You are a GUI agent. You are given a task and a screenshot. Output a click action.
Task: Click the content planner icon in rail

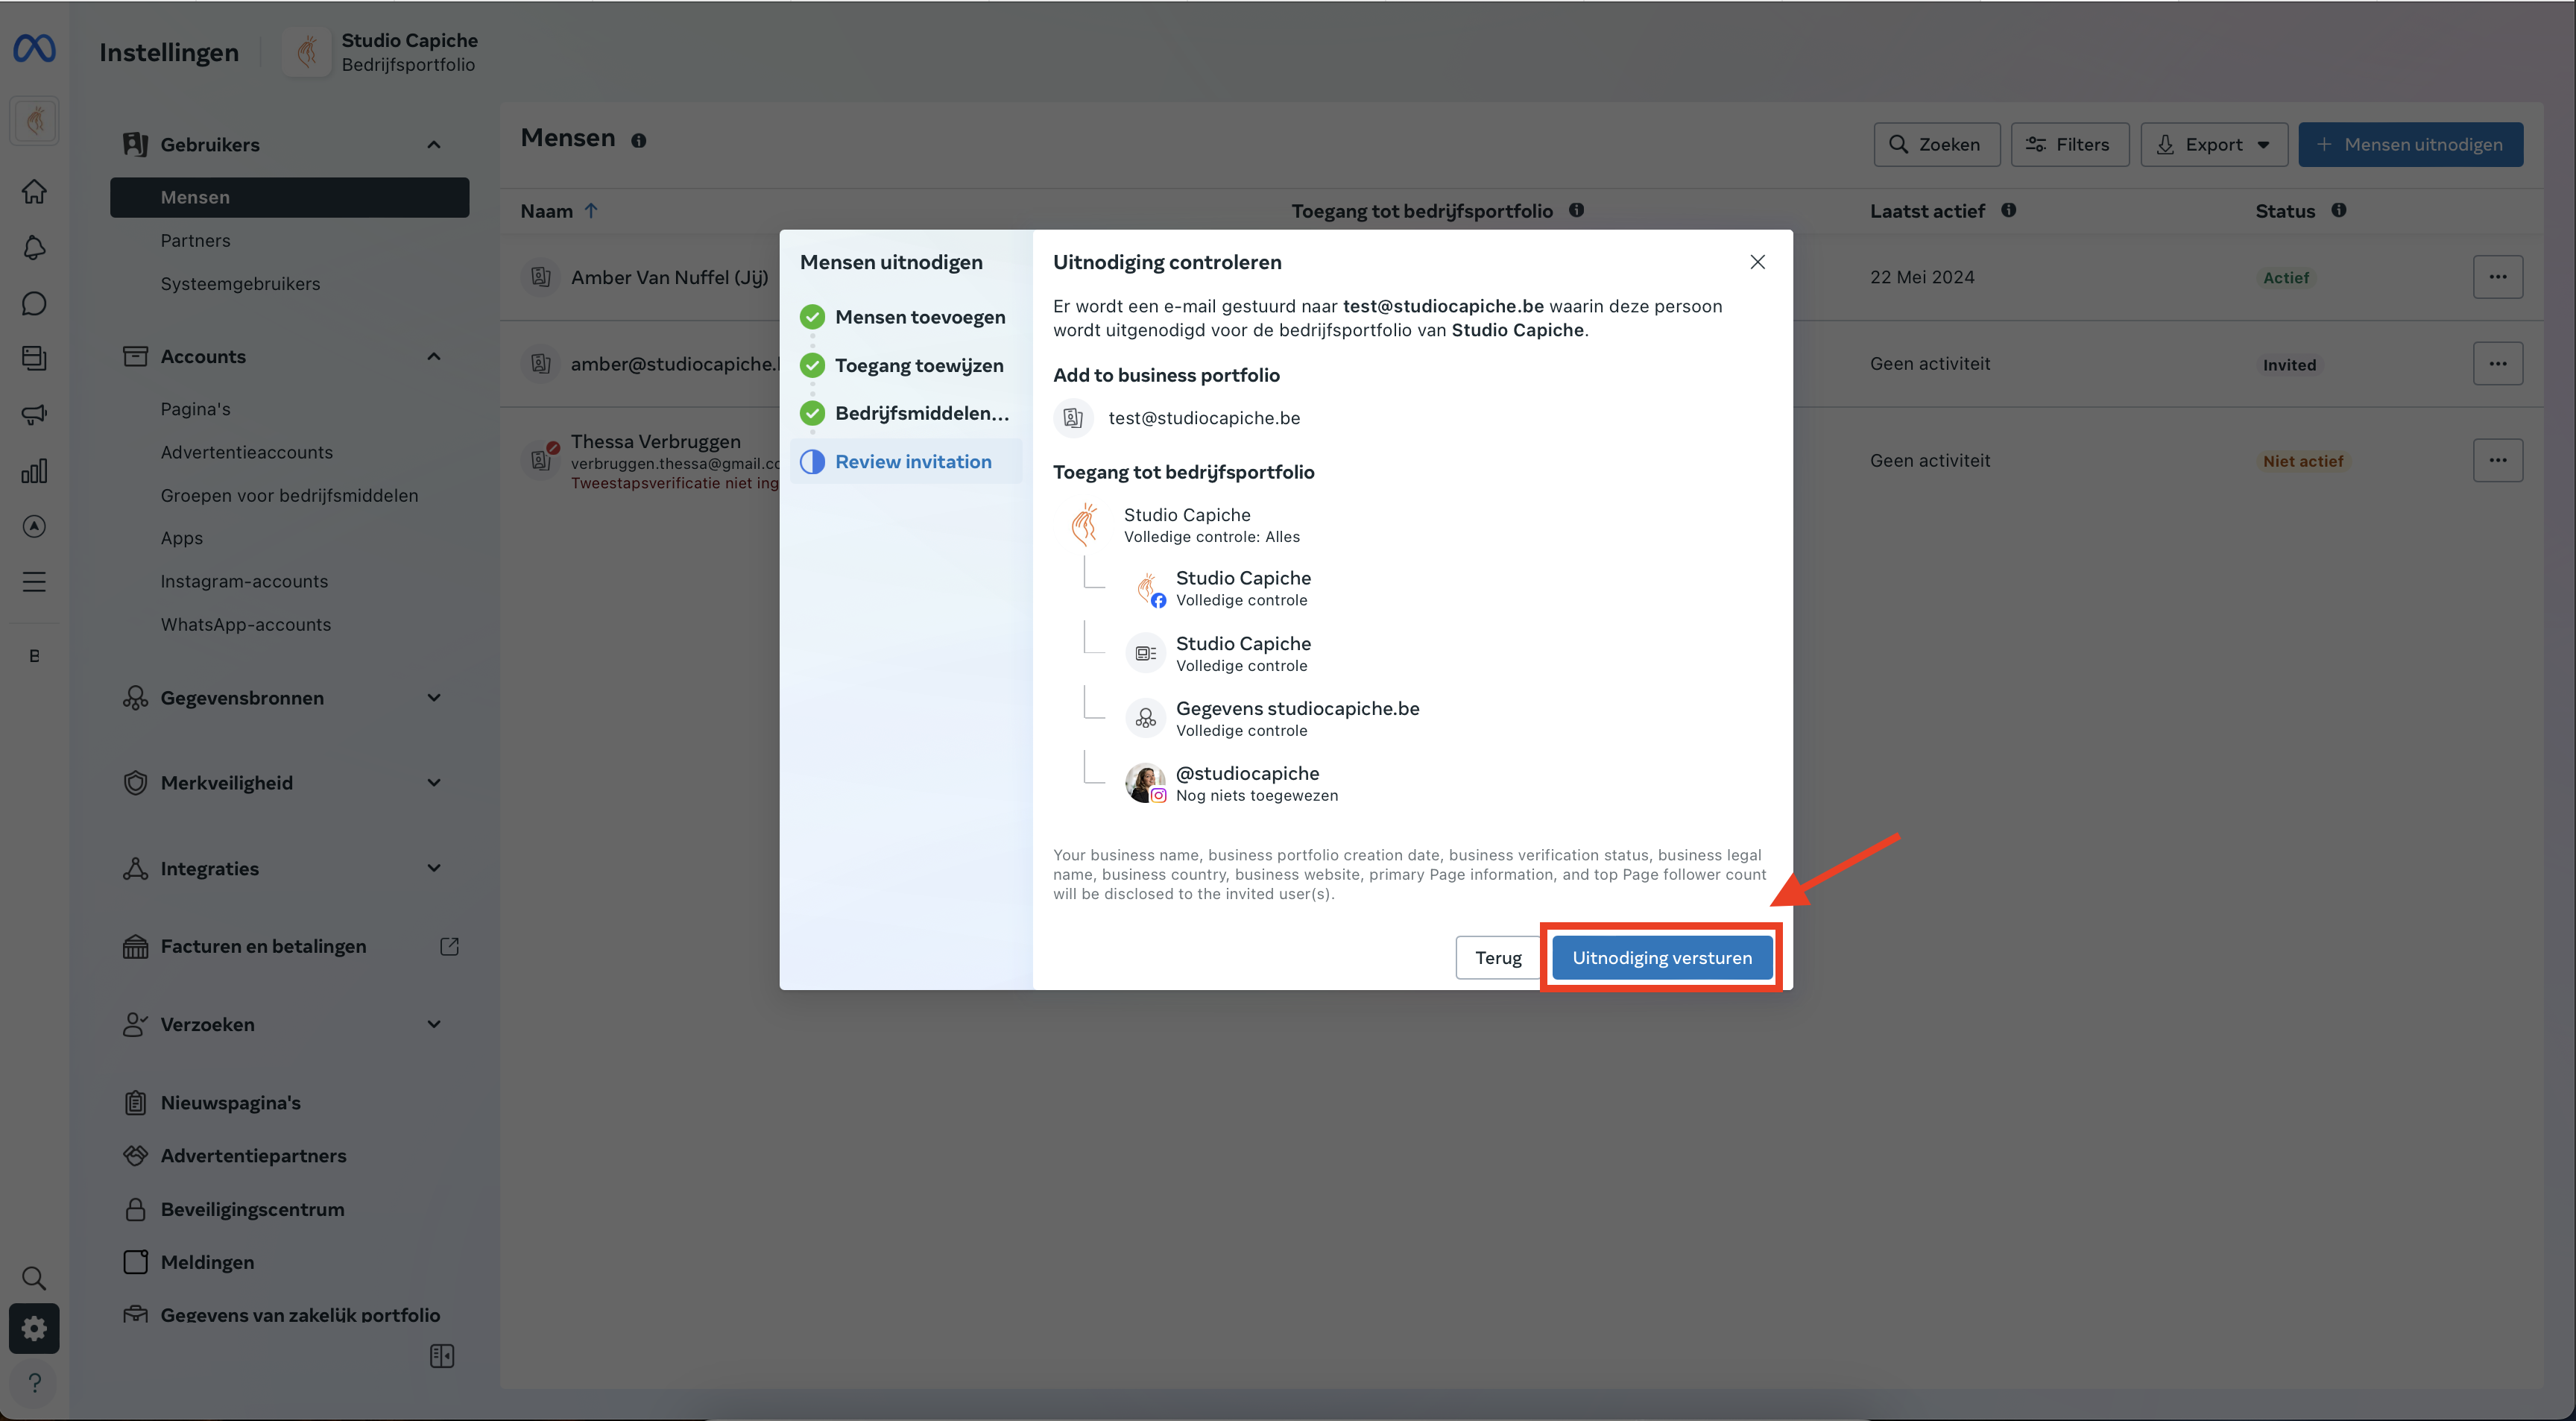(34, 358)
